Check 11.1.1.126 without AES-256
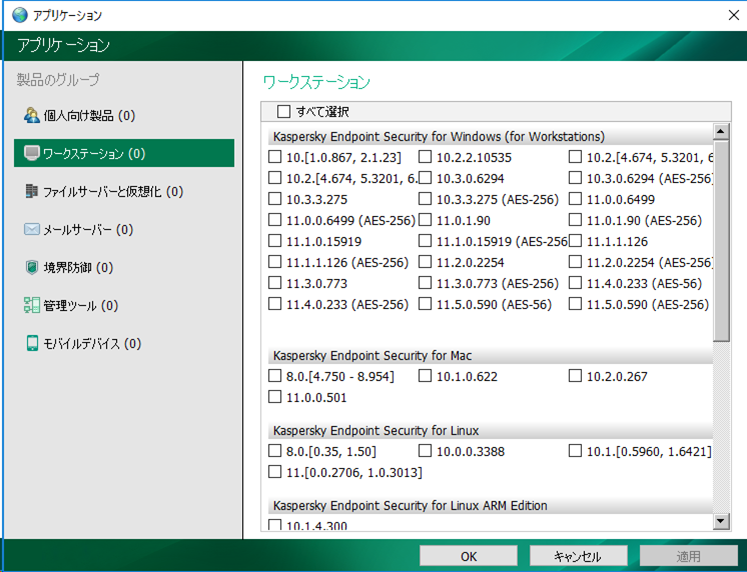The width and height of the screenshot is (747, 572). pyautogui.click(x=575, y=241)
